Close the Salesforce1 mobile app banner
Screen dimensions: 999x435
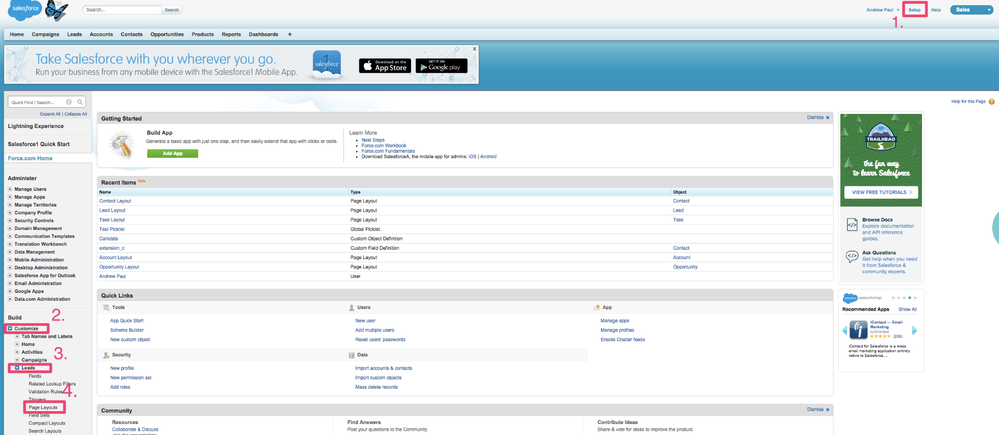coord(474,49)
